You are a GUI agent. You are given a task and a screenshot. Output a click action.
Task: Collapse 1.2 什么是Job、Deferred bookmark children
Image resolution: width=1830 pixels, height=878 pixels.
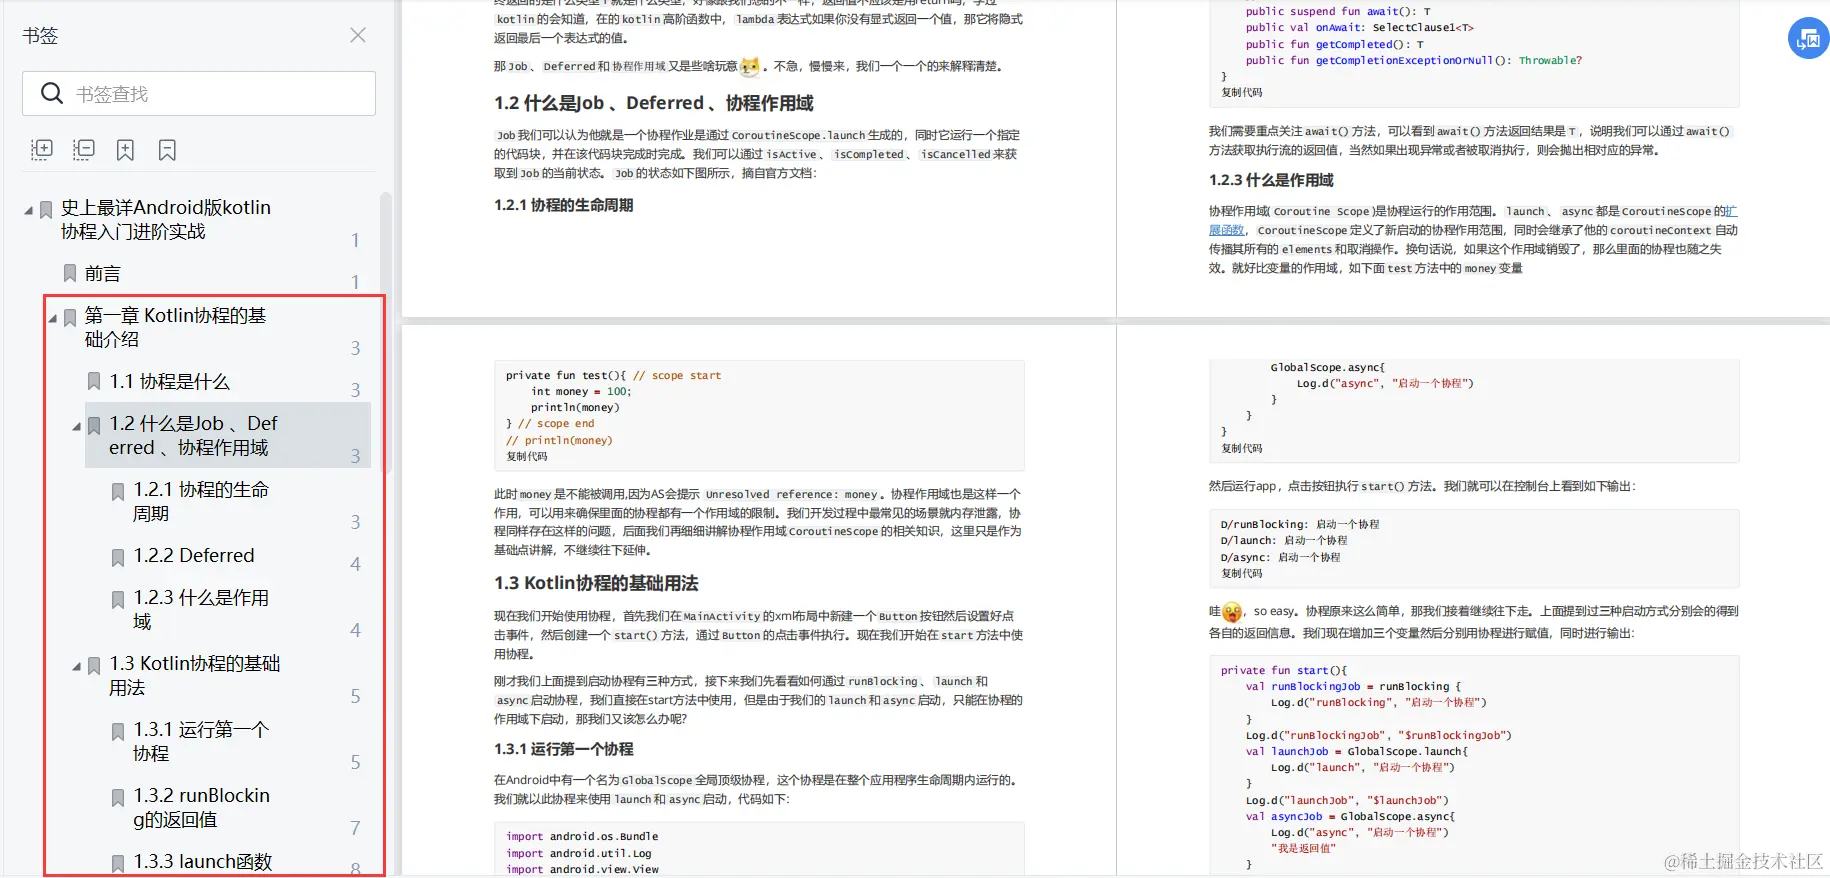coord(76,426)
